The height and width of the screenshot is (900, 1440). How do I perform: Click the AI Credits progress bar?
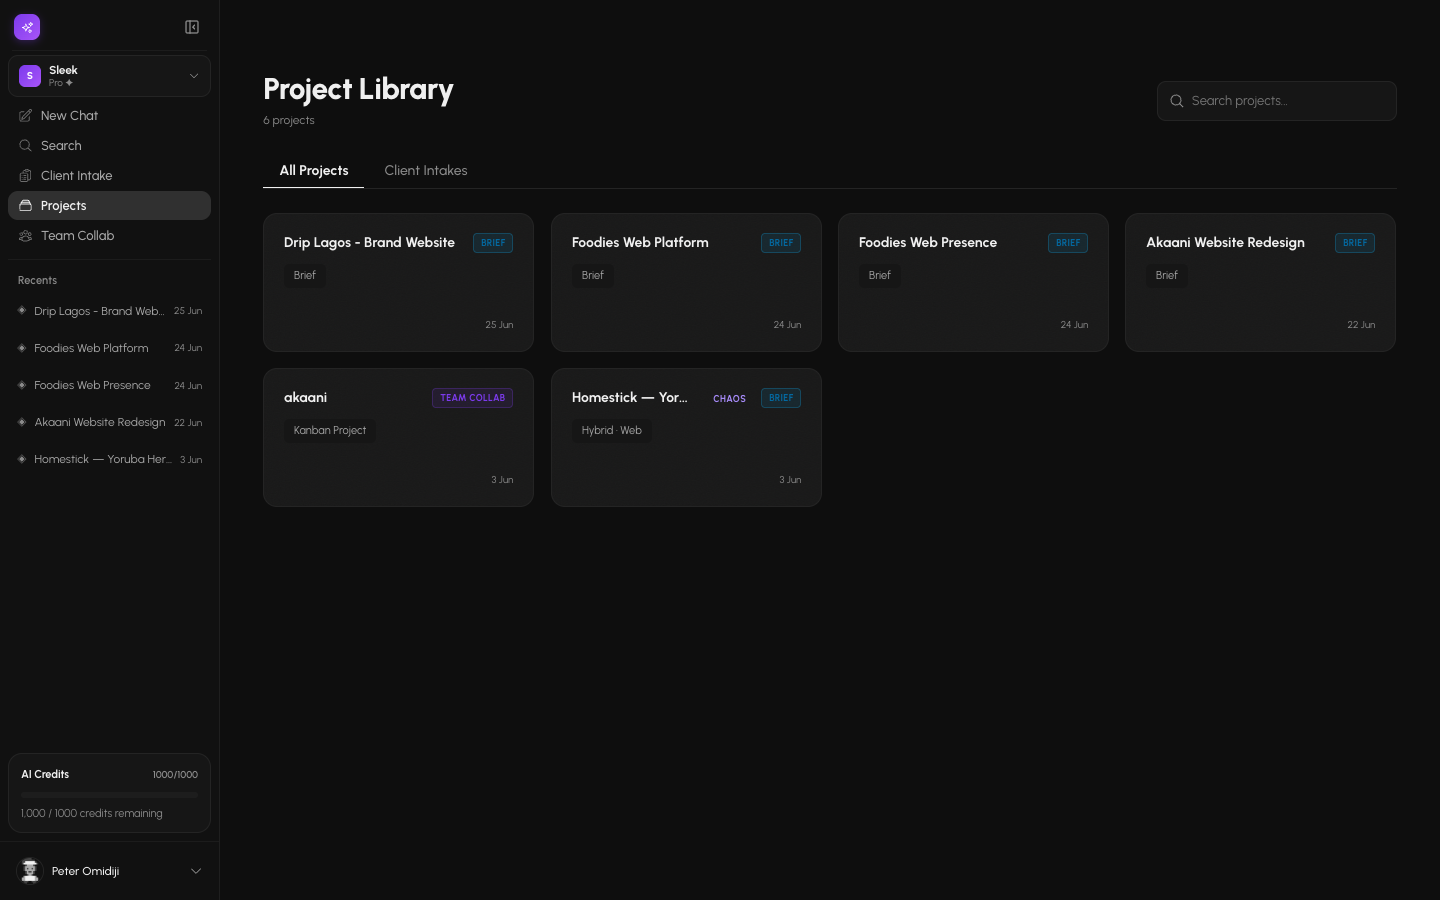pos(109,795)
